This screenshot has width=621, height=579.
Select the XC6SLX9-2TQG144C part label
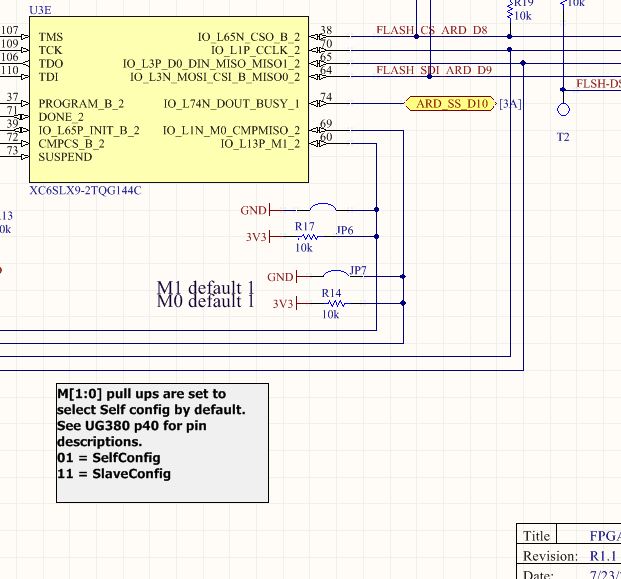(x=85, y=189)
